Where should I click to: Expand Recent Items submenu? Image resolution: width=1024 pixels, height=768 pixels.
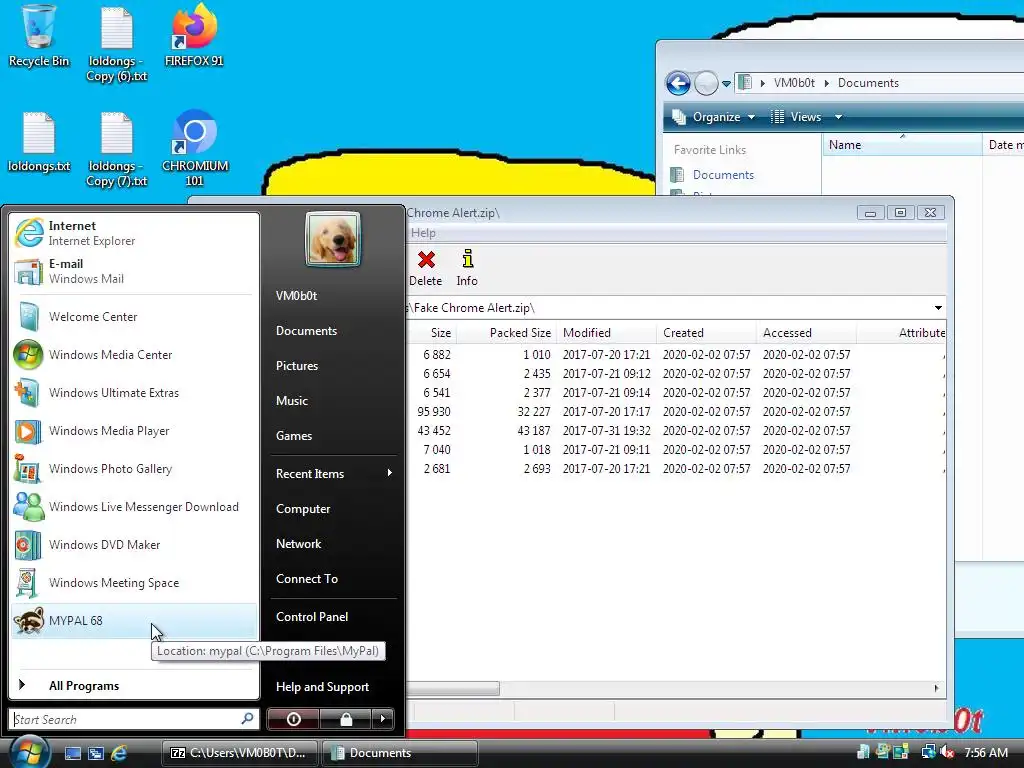pyautogui.click(x=334, y=473)
